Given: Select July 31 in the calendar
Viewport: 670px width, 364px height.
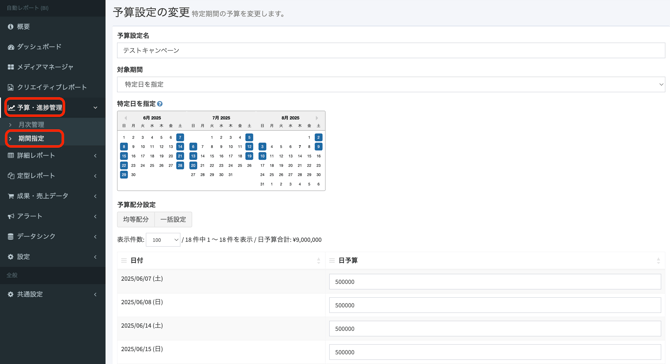Looking at the screenshot, I should (231, 175).
